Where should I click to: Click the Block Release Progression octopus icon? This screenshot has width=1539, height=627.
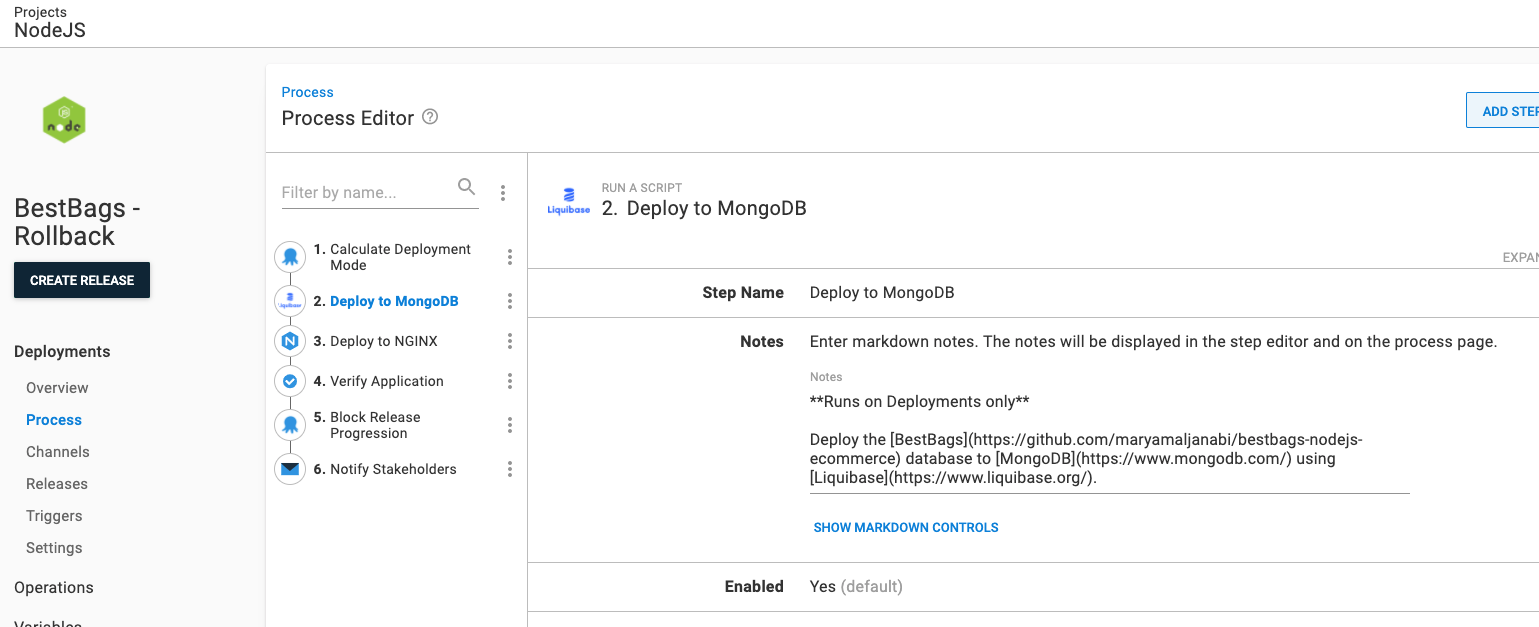290,425
